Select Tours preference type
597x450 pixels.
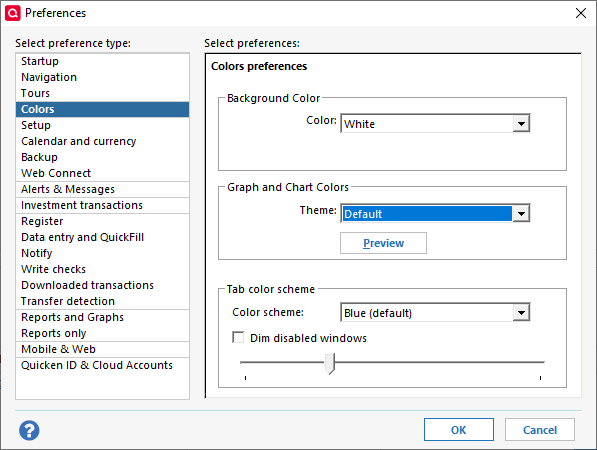[x=102, y=93]
